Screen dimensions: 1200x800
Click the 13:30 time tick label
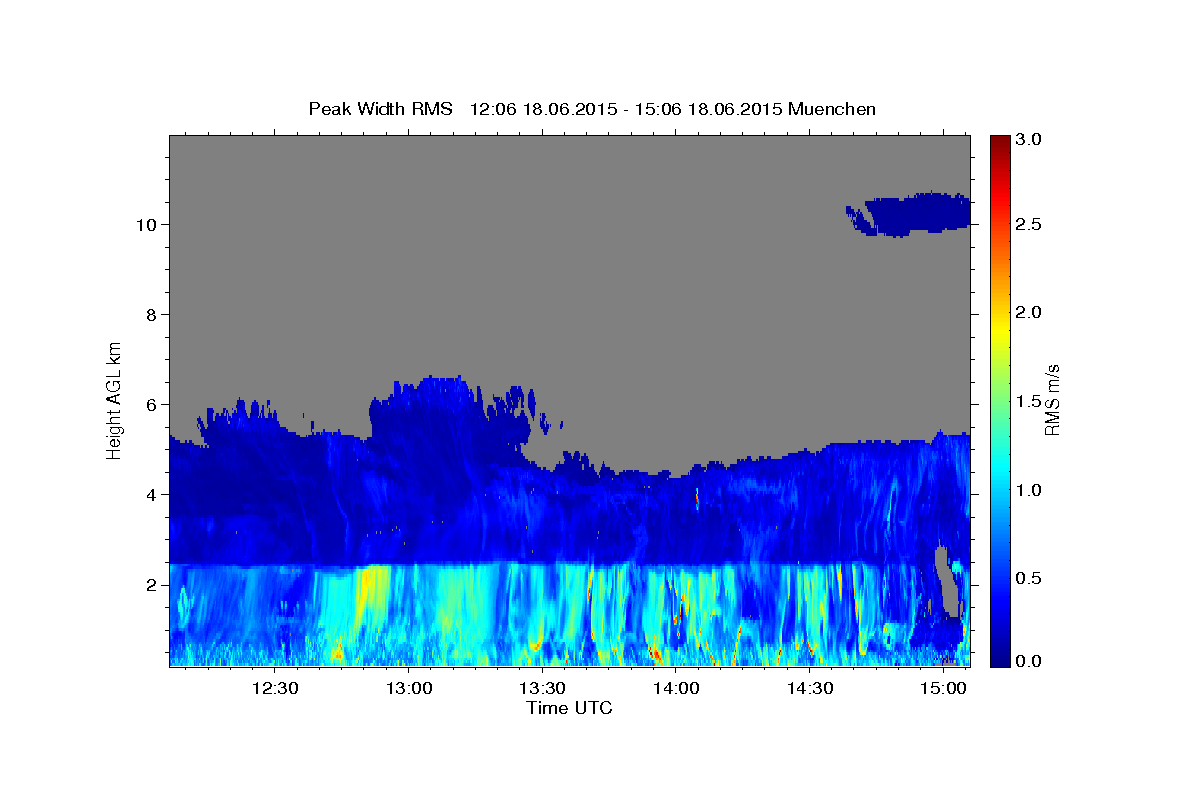click(542, 688)
